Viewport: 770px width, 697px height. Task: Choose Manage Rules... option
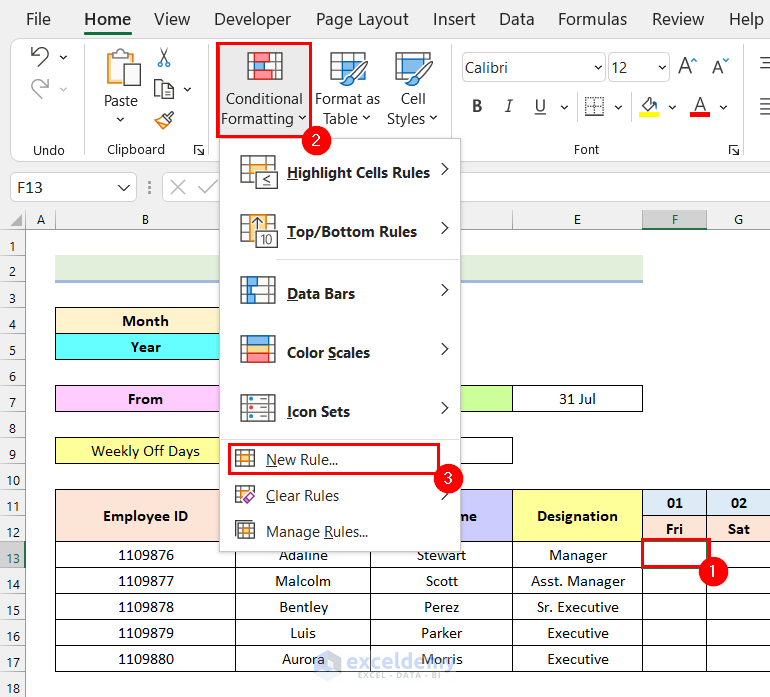340,531
